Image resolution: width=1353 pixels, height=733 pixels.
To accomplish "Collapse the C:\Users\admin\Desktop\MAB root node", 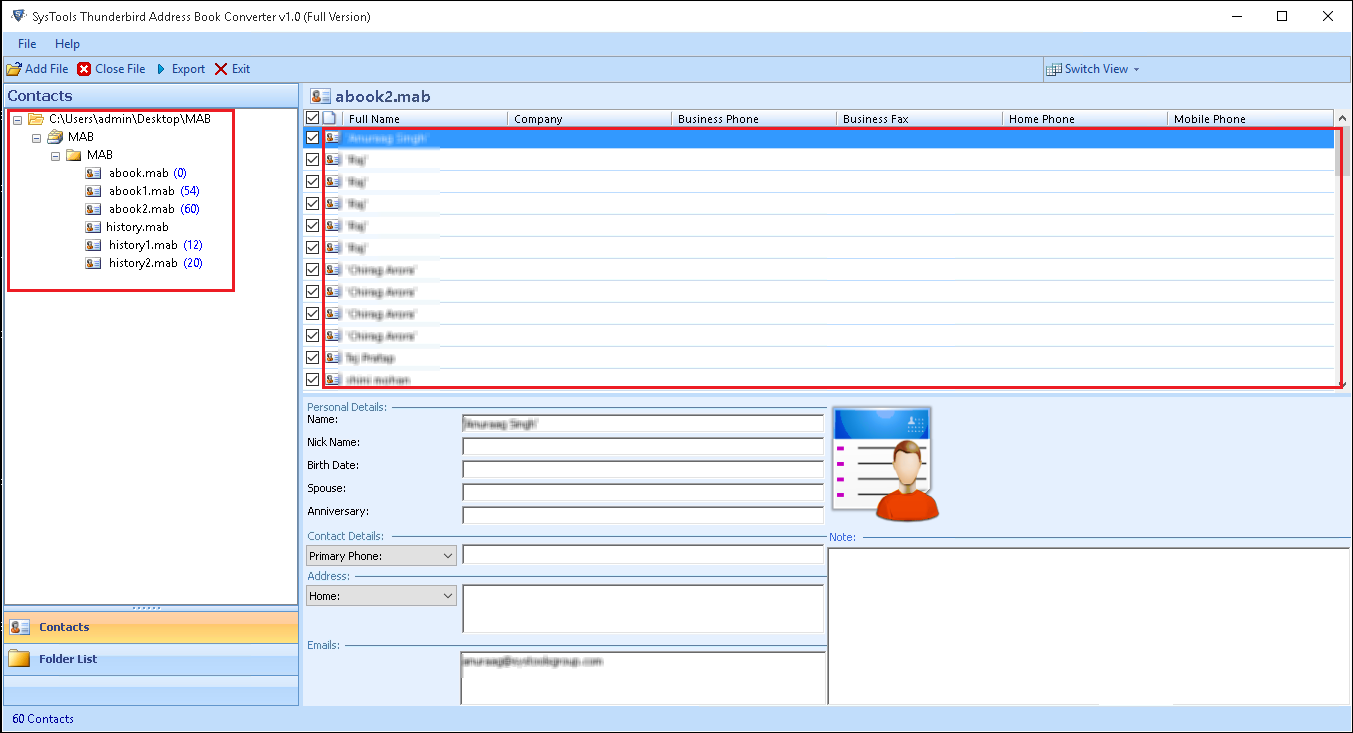I will tap(17, 119).
